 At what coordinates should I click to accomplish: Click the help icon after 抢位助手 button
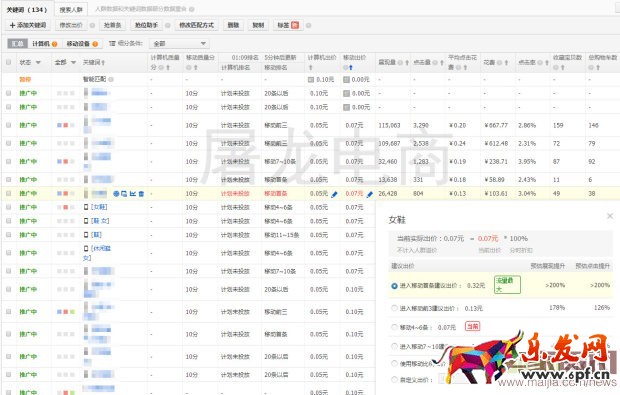pos(168,25)
